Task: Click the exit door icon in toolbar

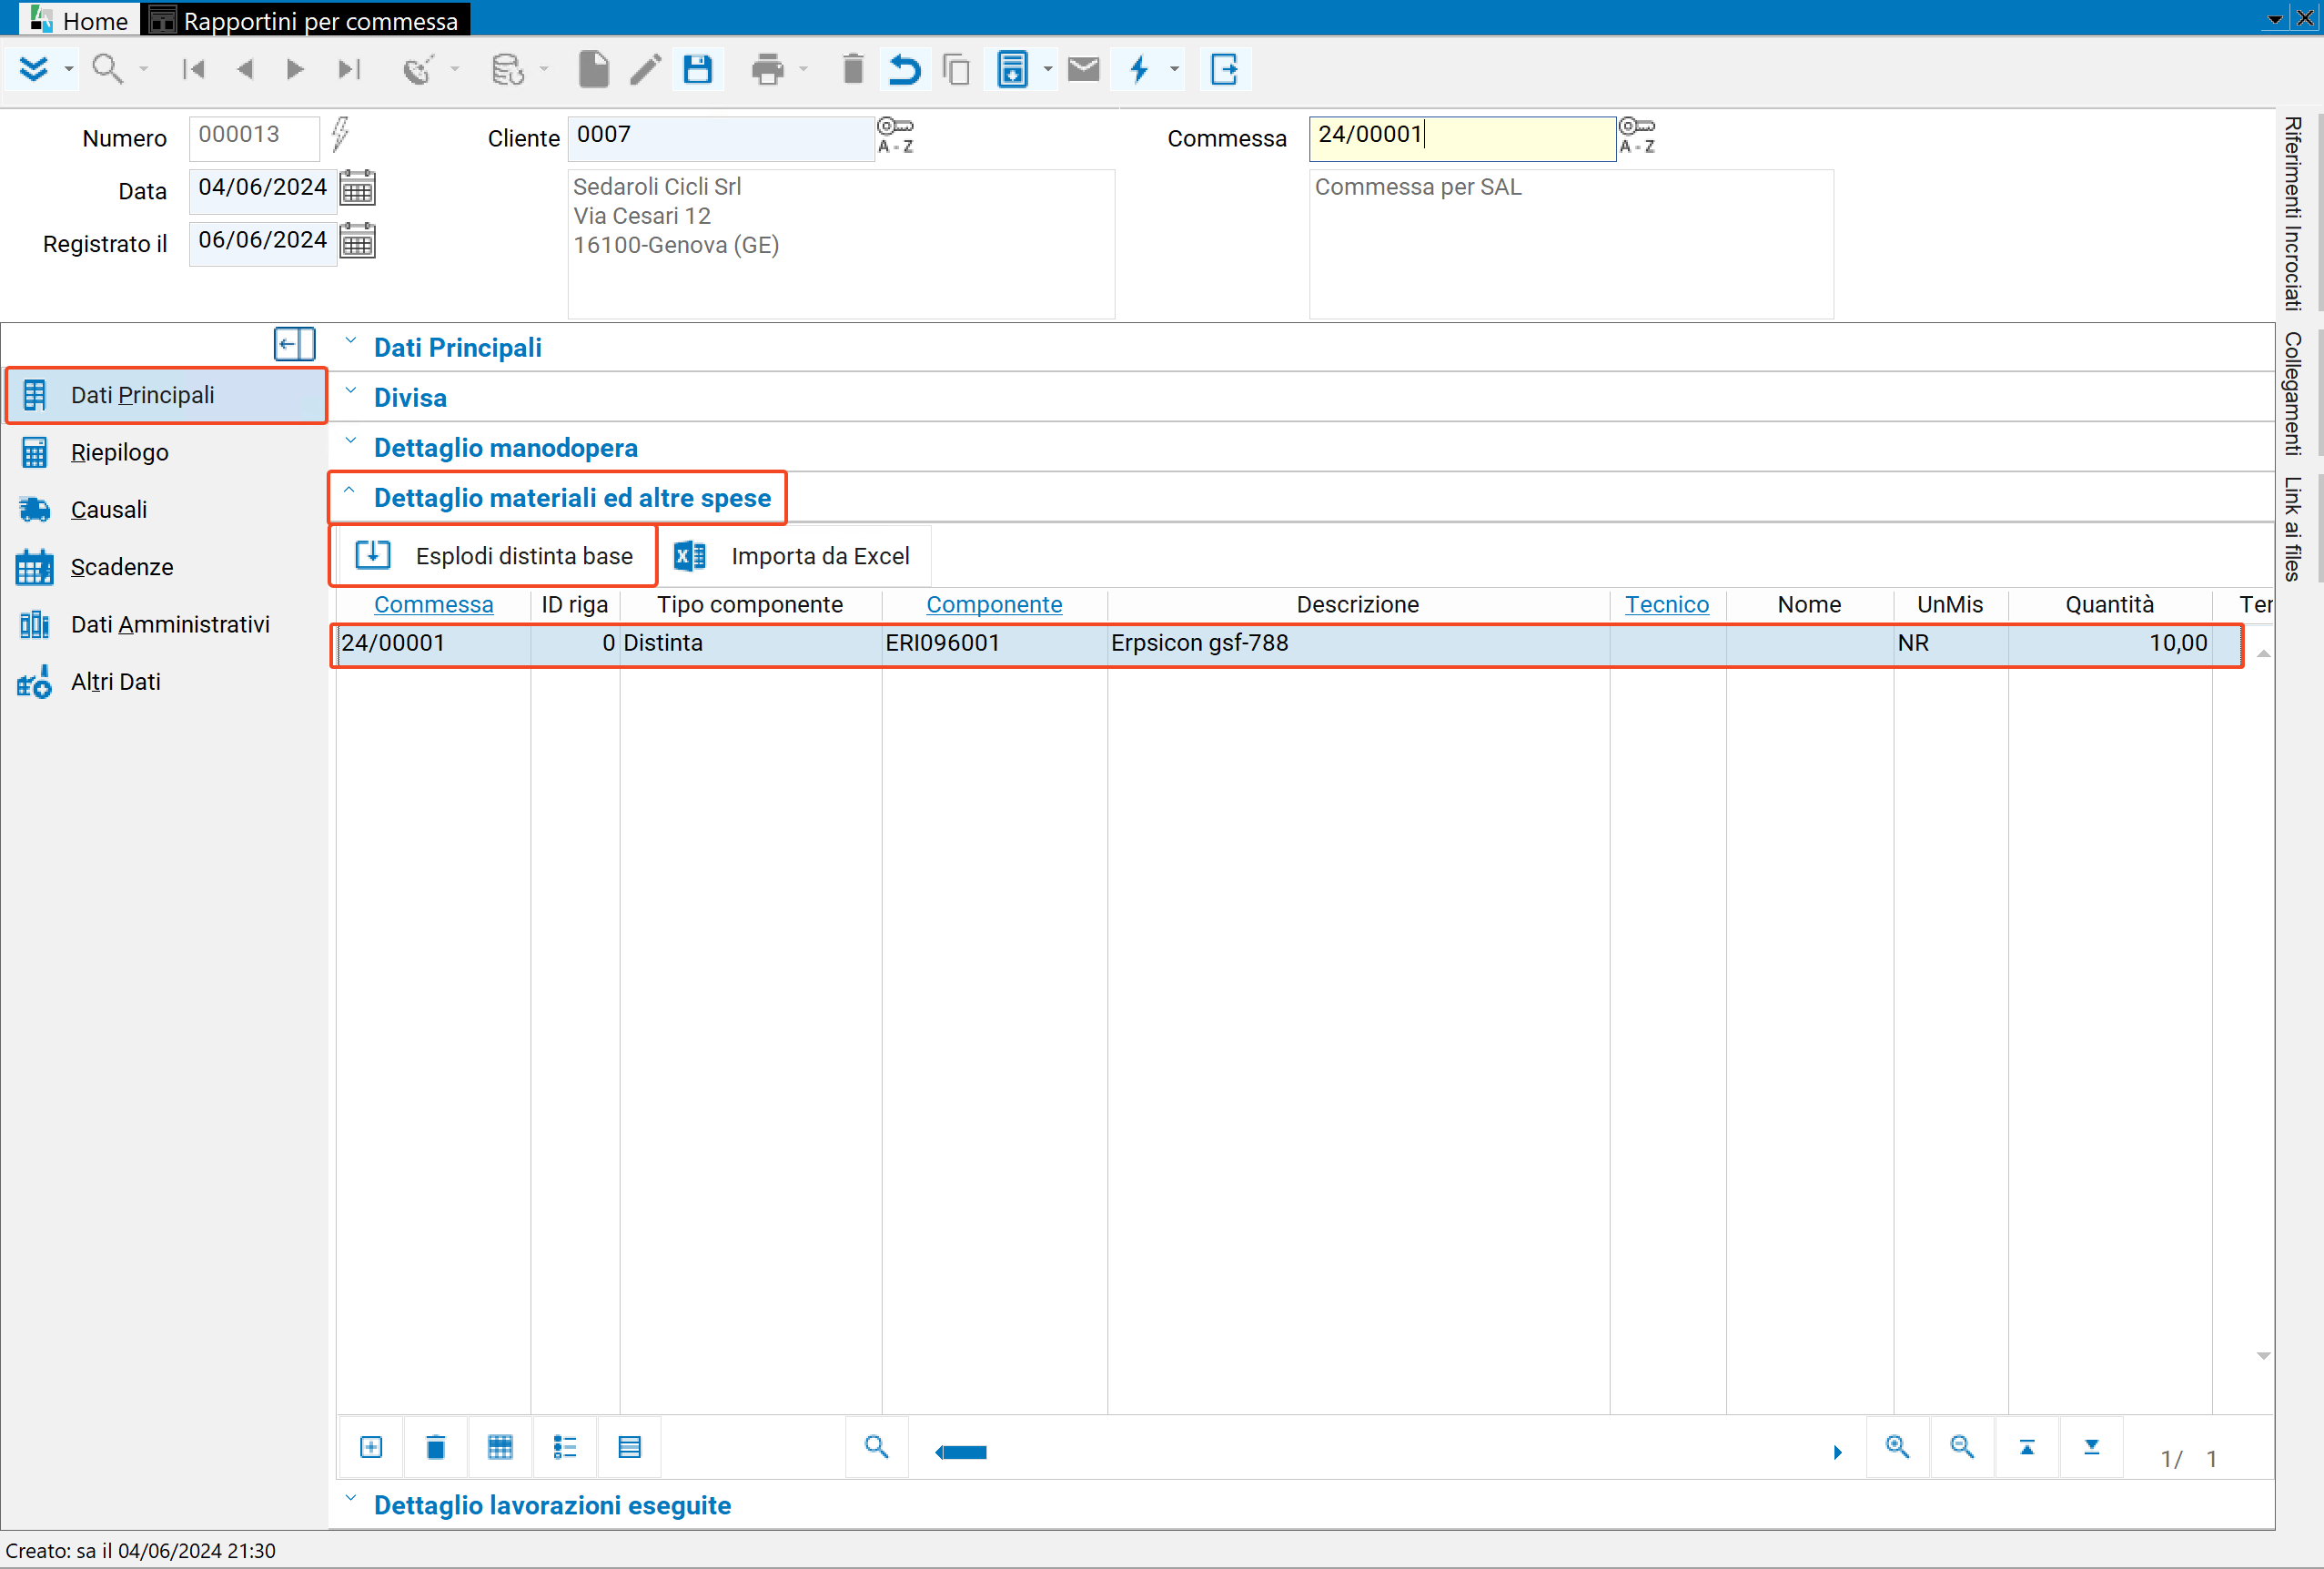Action: point(1225,69)
